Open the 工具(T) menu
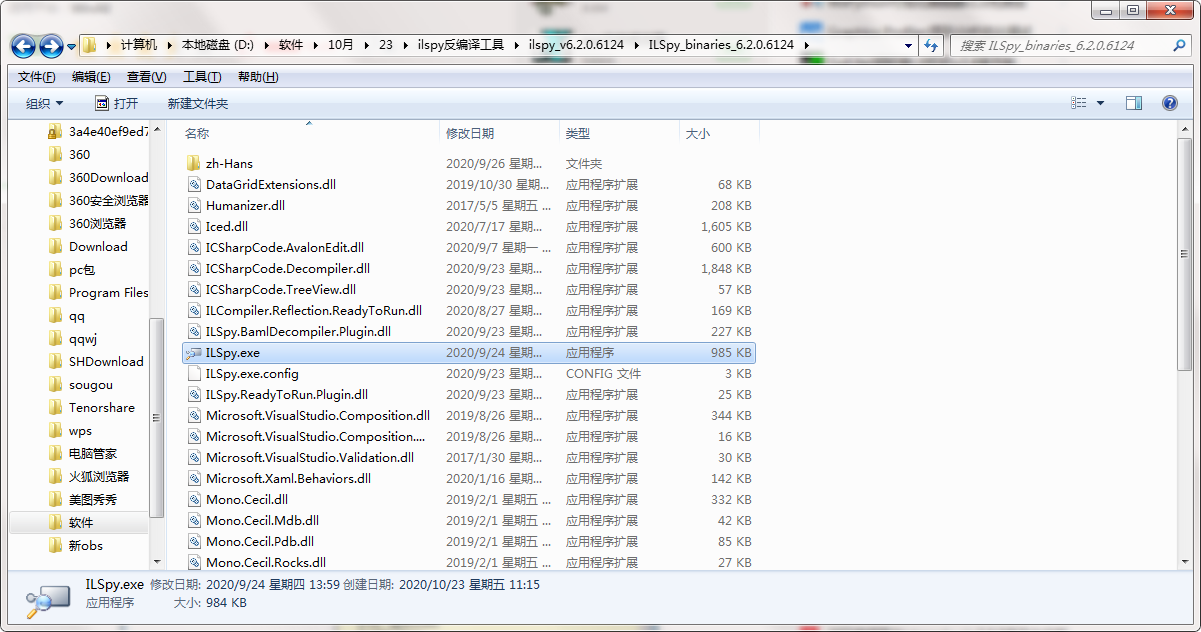1201x632 pixels. pos(202,77)
